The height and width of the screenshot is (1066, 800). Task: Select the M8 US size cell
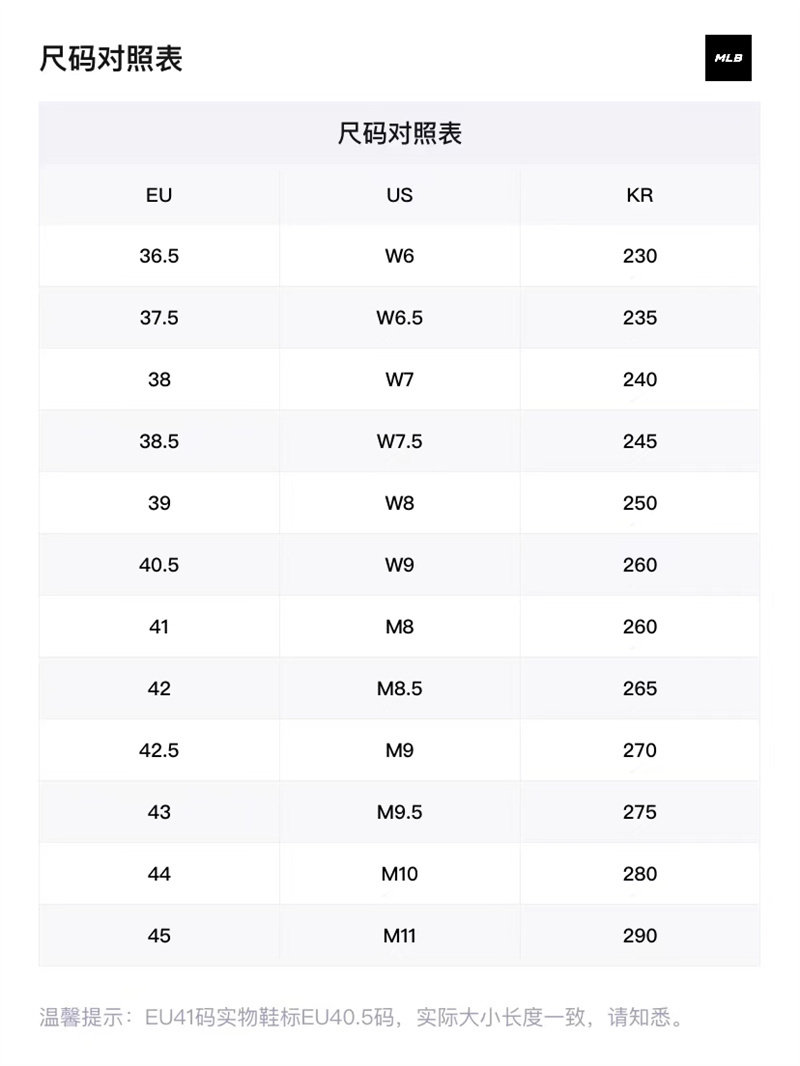pyautogui.click(x=399, y=627)
